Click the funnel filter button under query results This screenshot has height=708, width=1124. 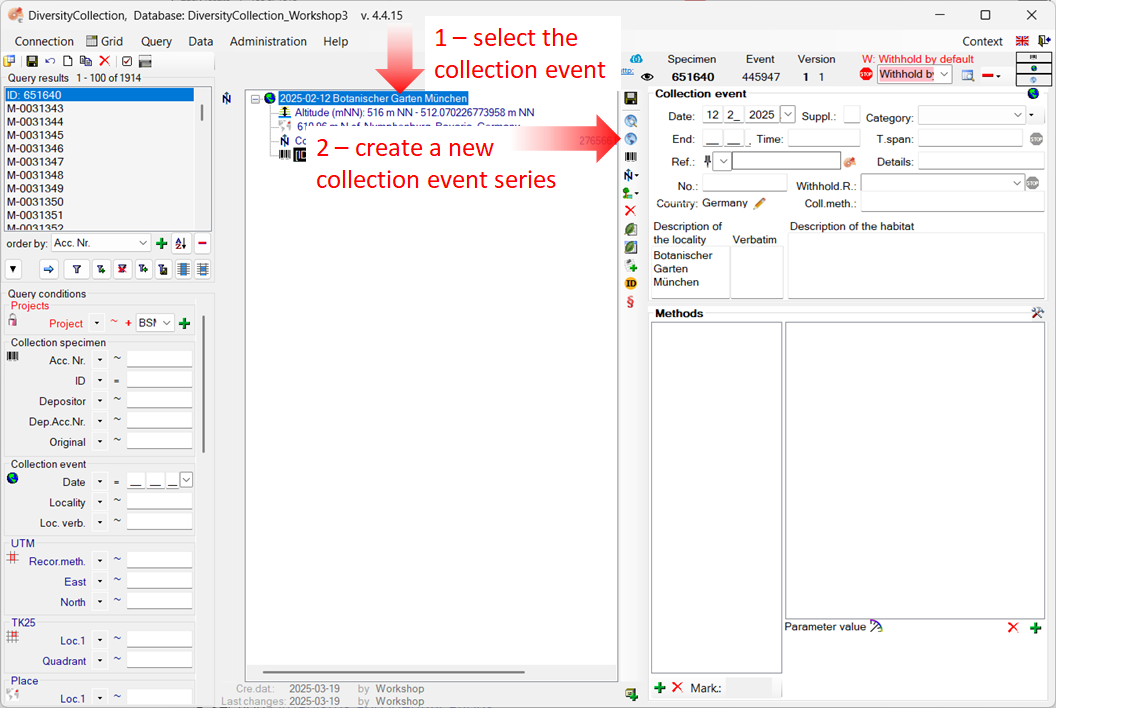(x=76, y=269)
